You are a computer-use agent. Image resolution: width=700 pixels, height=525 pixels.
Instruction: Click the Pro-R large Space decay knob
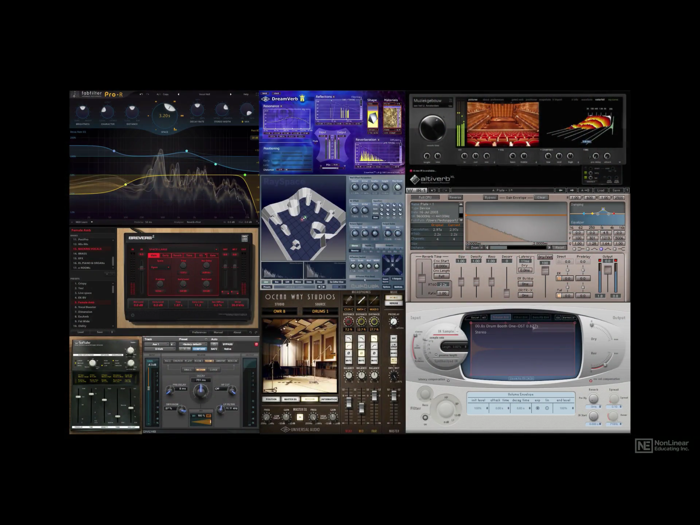coord(165,115)
